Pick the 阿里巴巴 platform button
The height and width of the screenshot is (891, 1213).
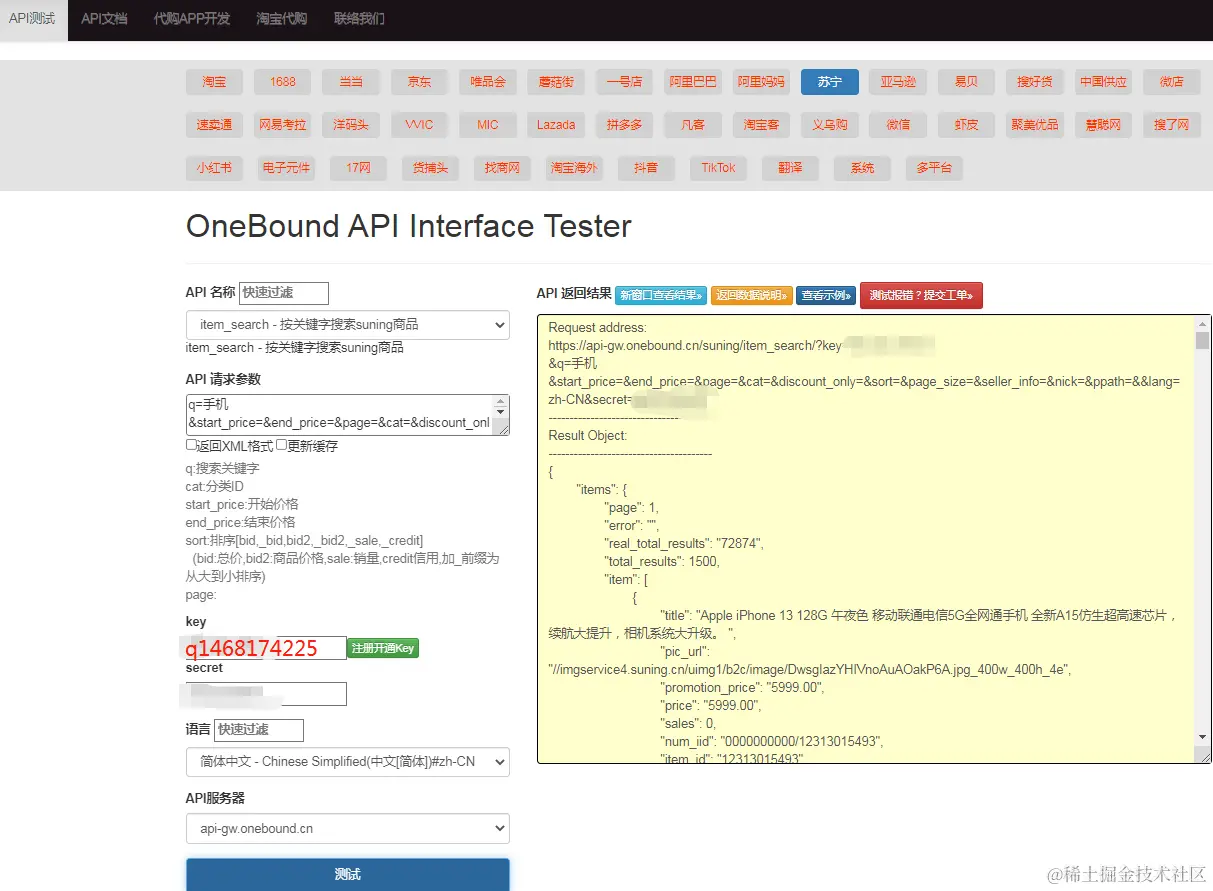(x=693, y=82)
